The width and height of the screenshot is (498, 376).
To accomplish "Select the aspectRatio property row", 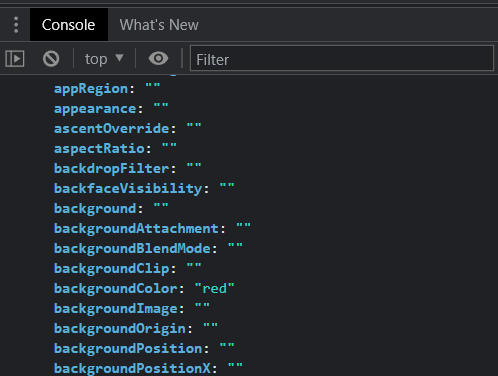I will (115, 149).
